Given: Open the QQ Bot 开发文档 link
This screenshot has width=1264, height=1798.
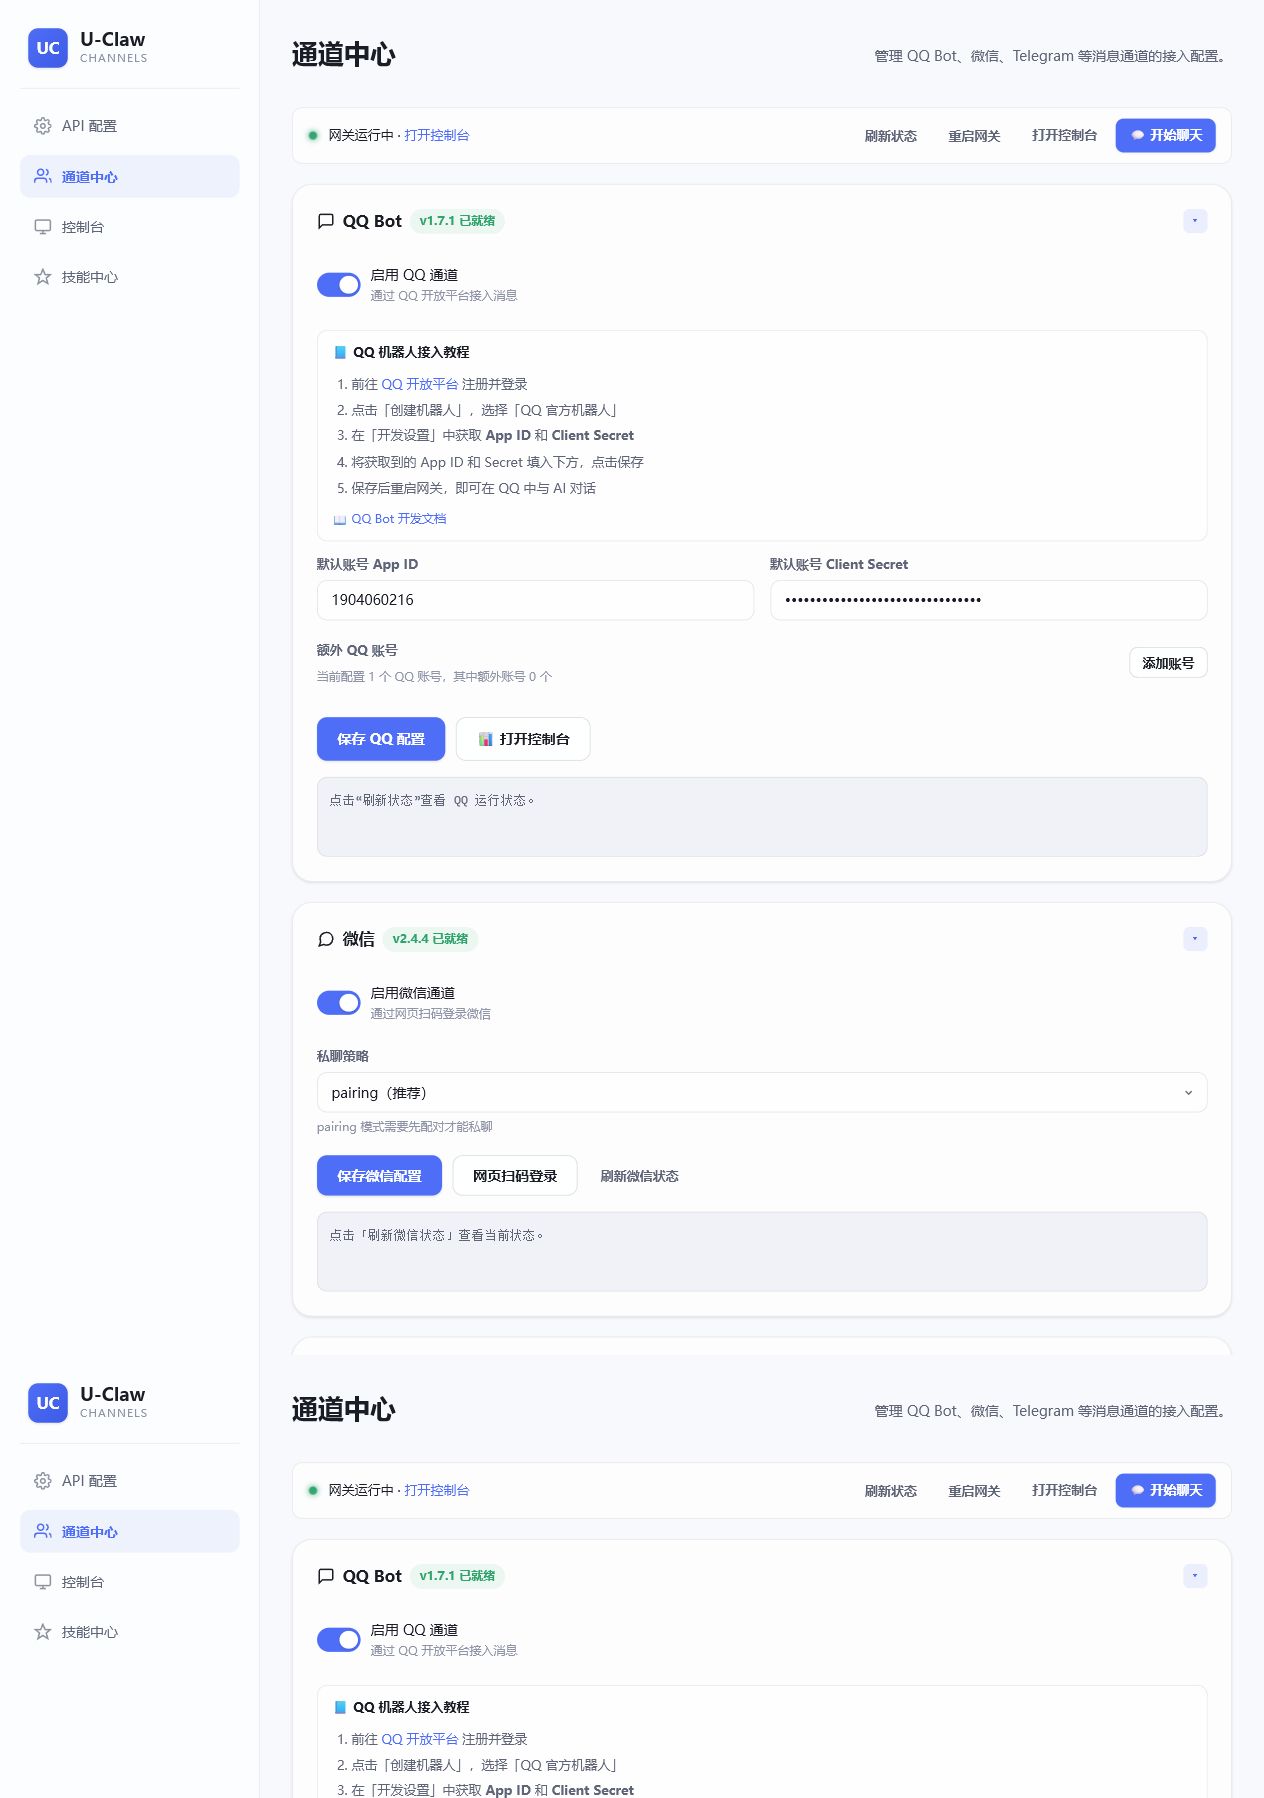Looking at the screenshot, I should [x=399, y=519].
